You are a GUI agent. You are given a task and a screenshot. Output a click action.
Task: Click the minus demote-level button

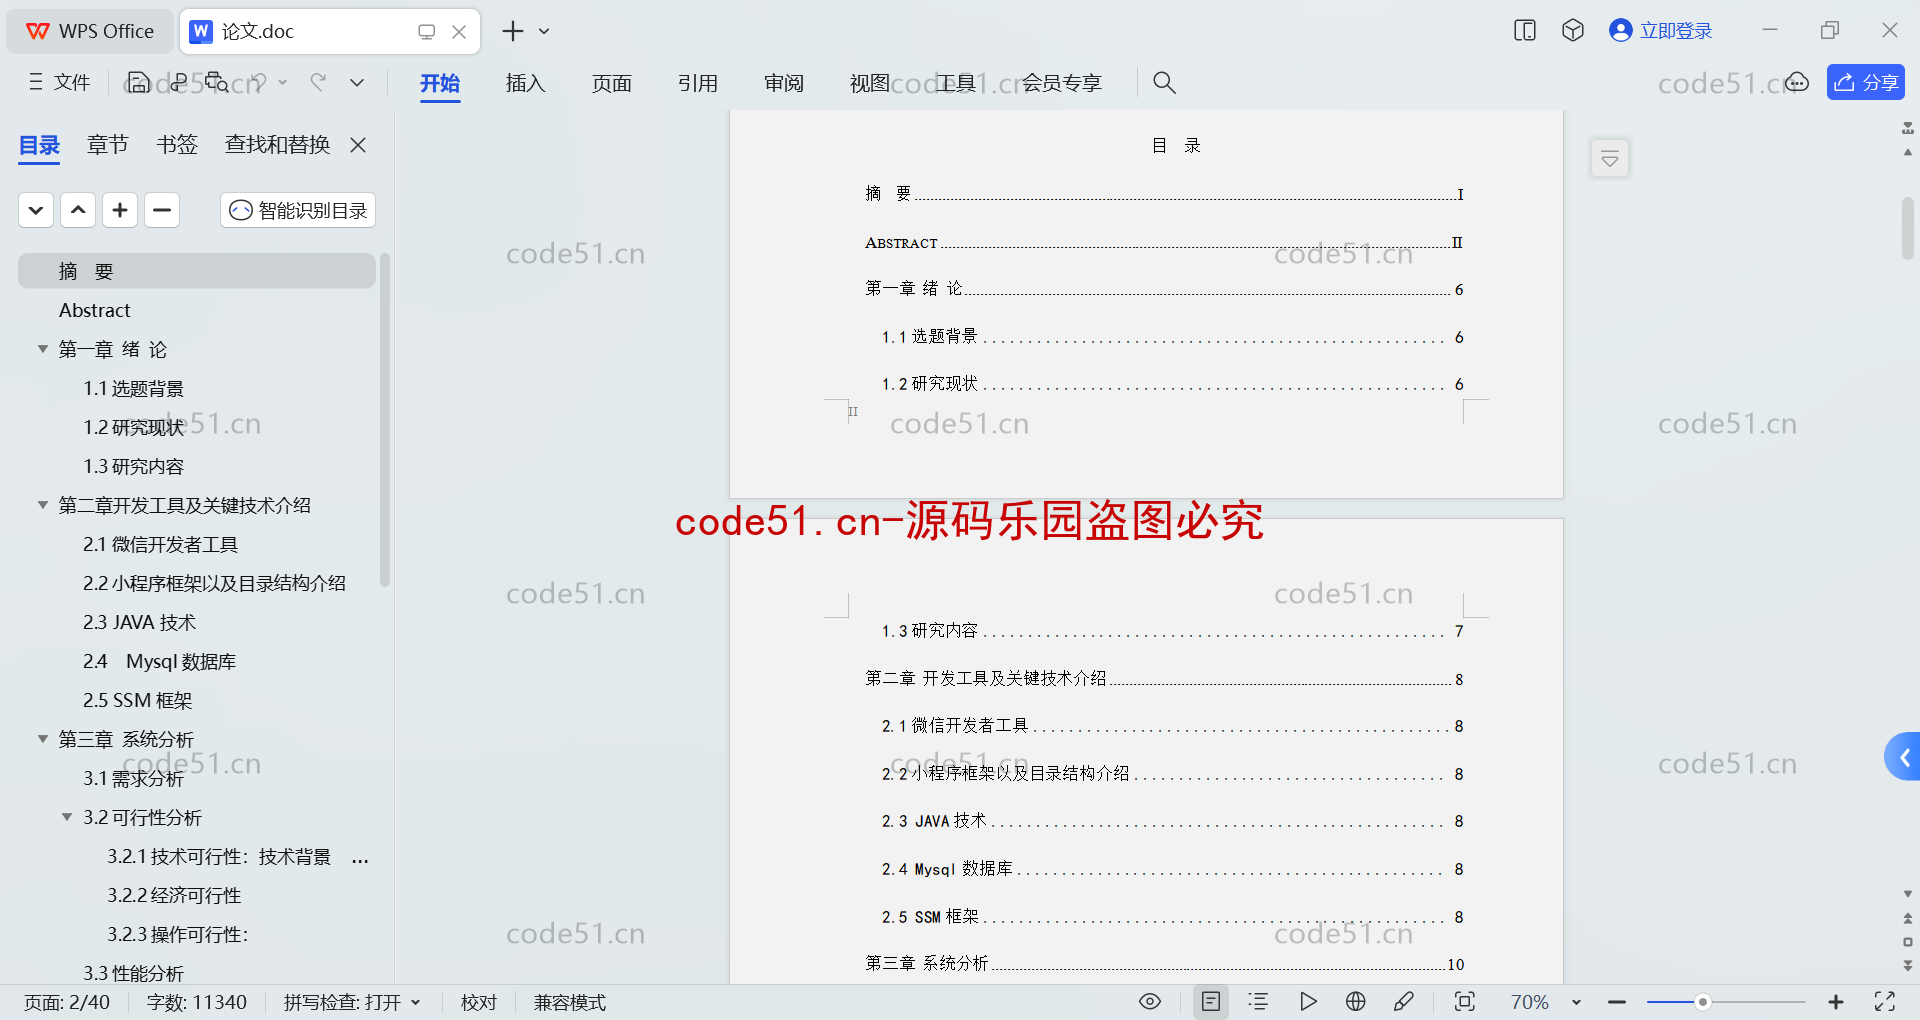coord(162,210)
